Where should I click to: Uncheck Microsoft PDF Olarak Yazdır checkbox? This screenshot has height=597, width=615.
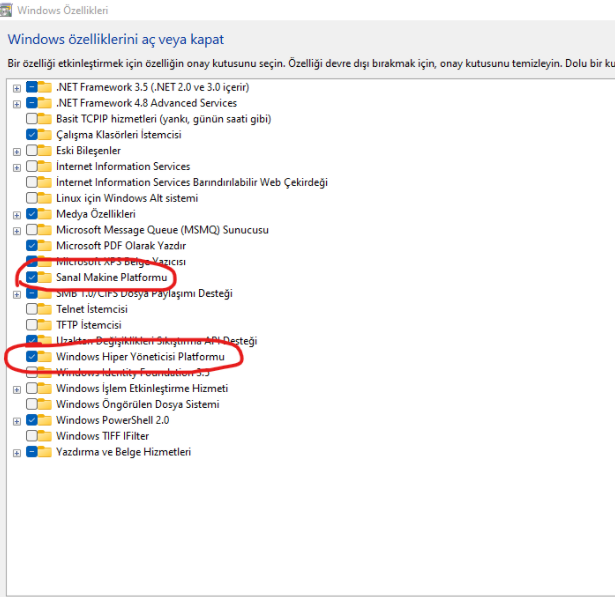click(x=32, y=246)
